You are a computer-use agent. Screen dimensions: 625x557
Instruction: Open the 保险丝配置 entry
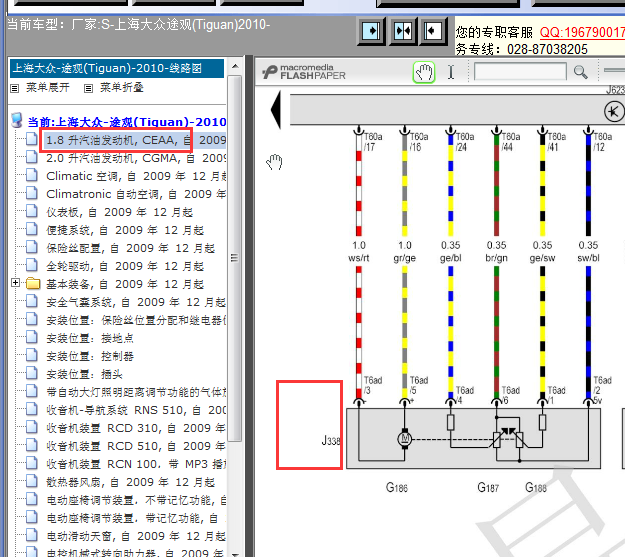[x=131, y=248]
